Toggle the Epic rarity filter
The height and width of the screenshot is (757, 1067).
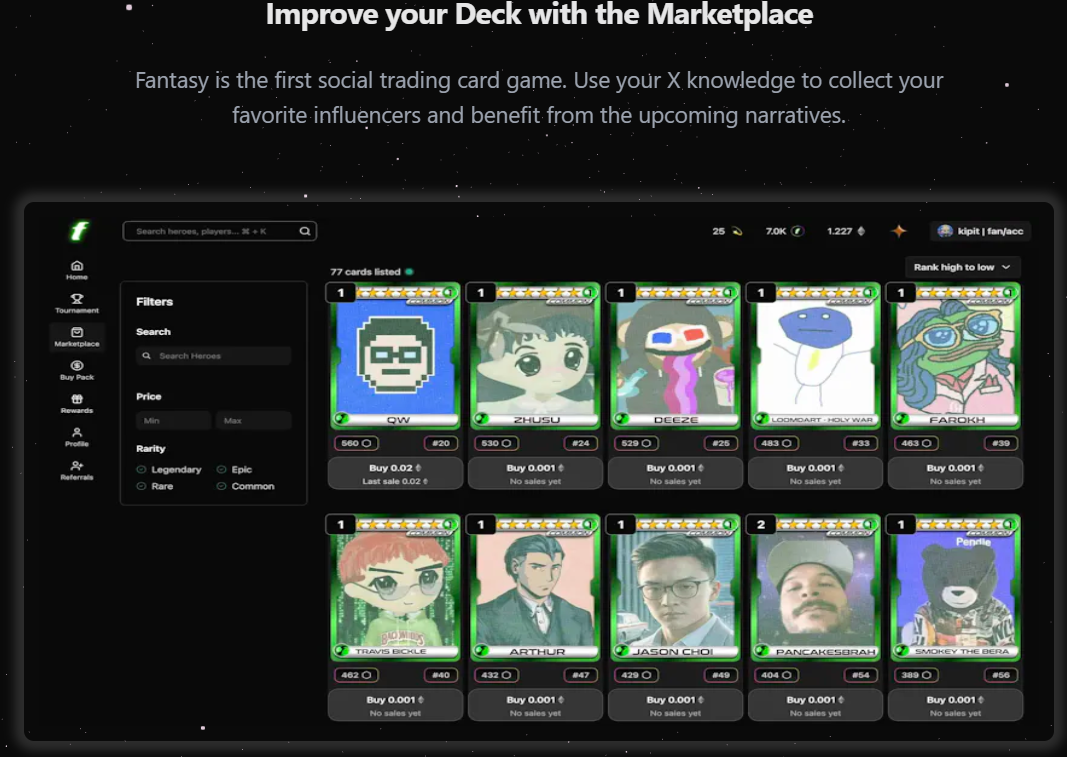222,470
